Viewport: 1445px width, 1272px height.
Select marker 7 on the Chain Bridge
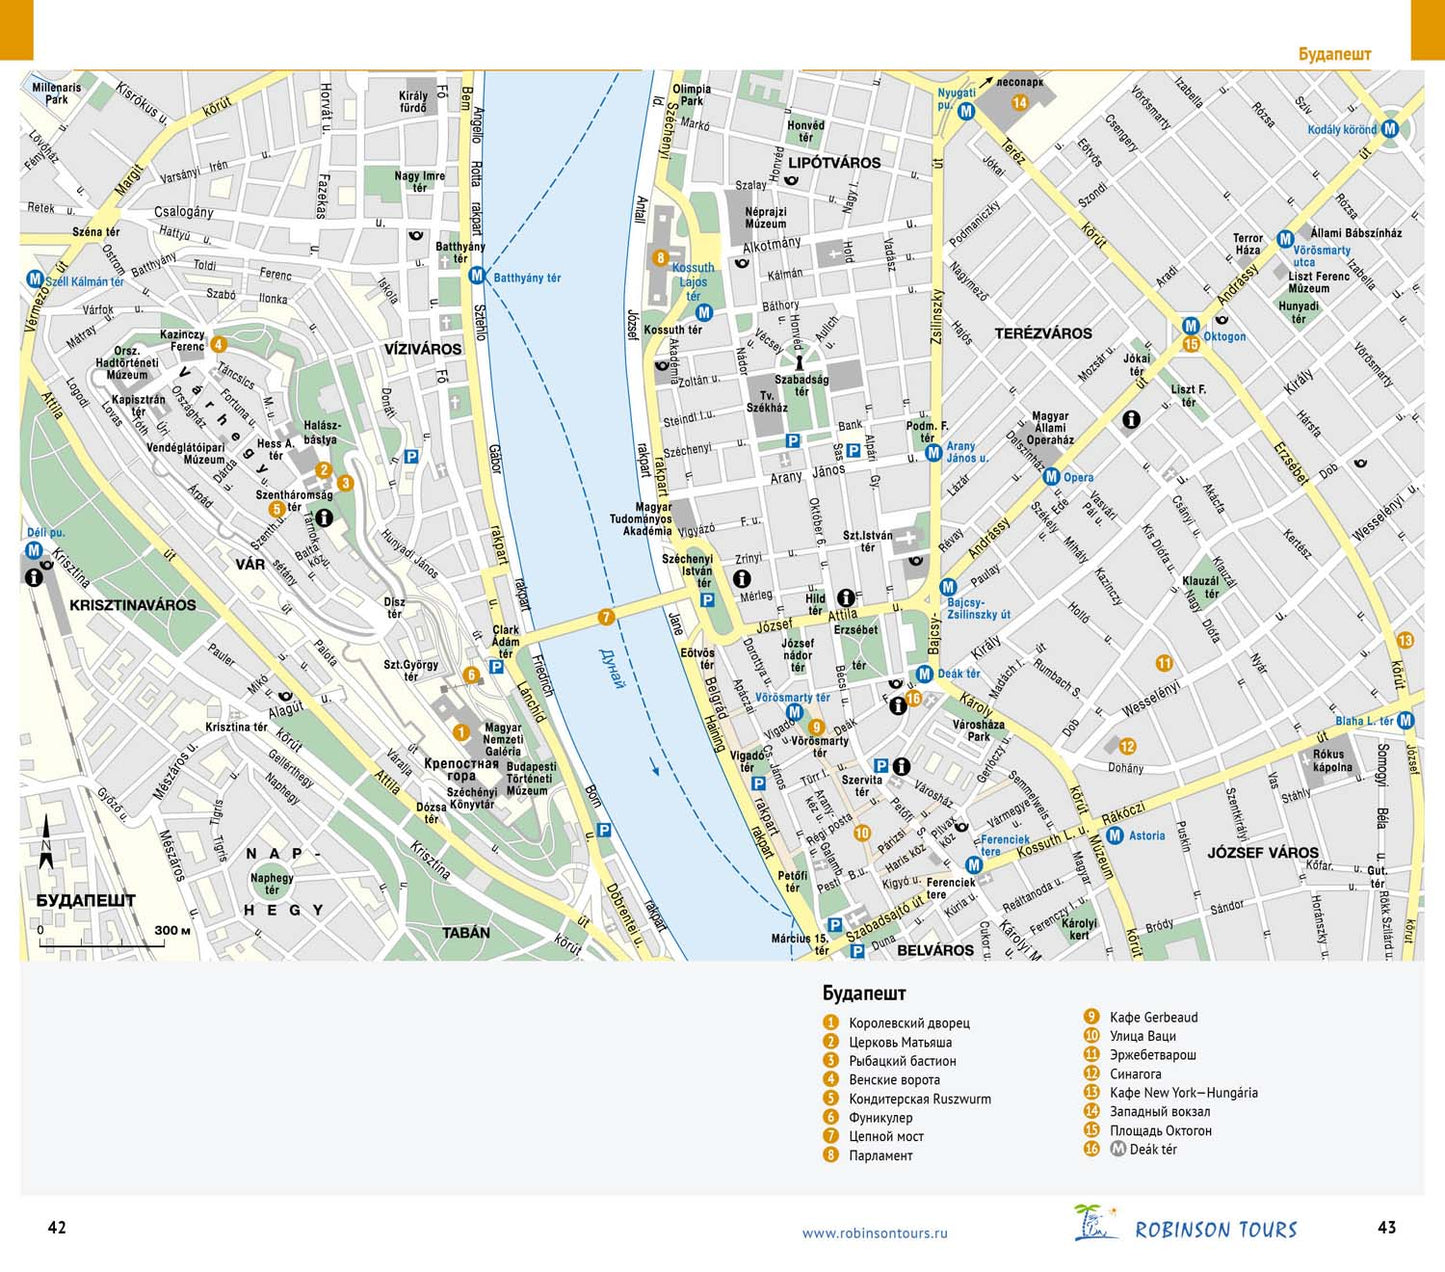point(605,617)
